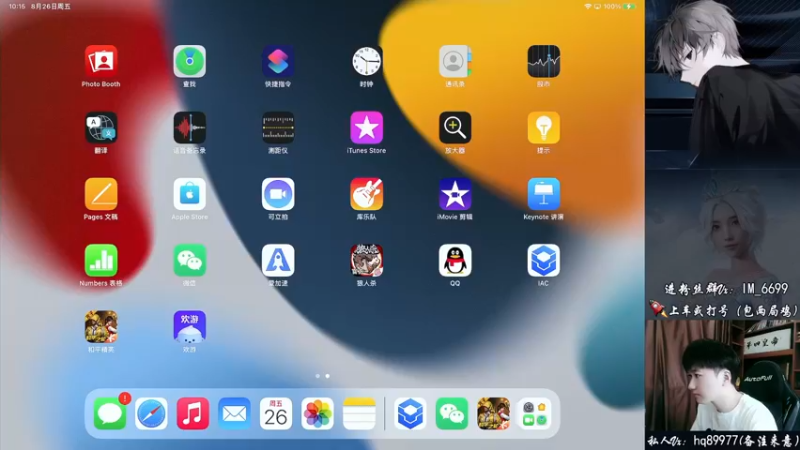
Task: Launch the Numbers 表格 app
Action: pyautogui.click(x=101, y=260)
